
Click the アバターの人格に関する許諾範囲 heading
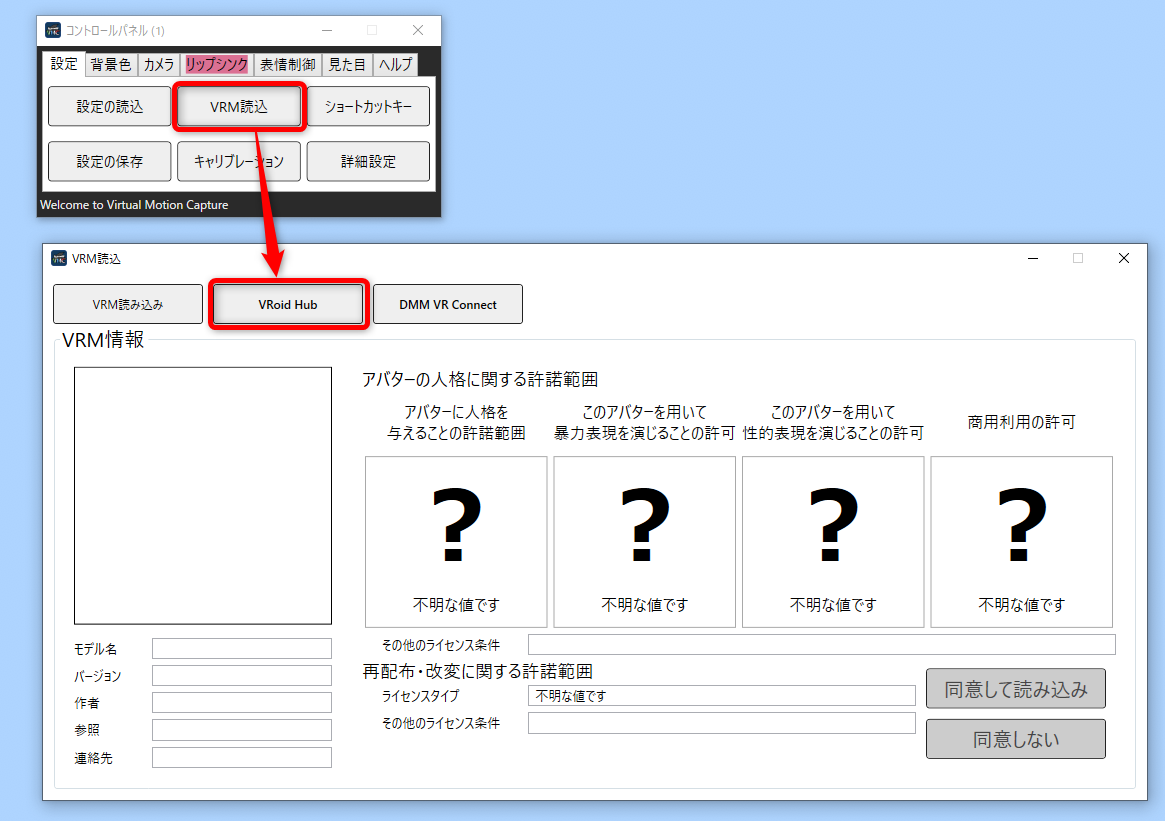(x=480, y=380)
